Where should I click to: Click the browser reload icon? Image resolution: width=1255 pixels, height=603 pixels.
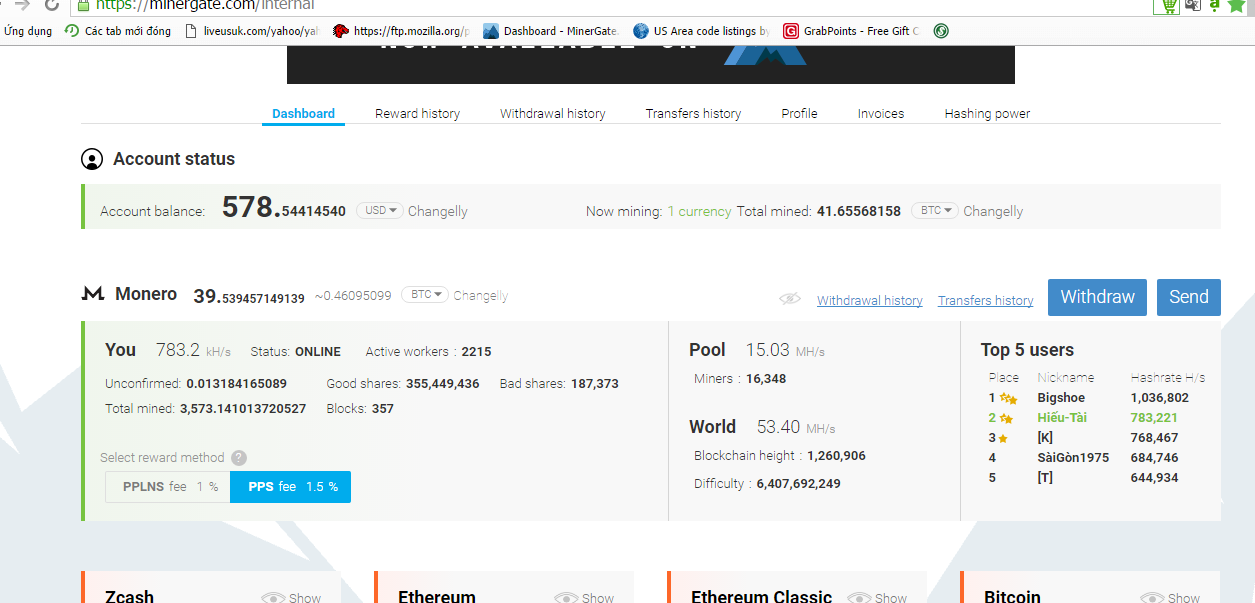tap(51, 5)
